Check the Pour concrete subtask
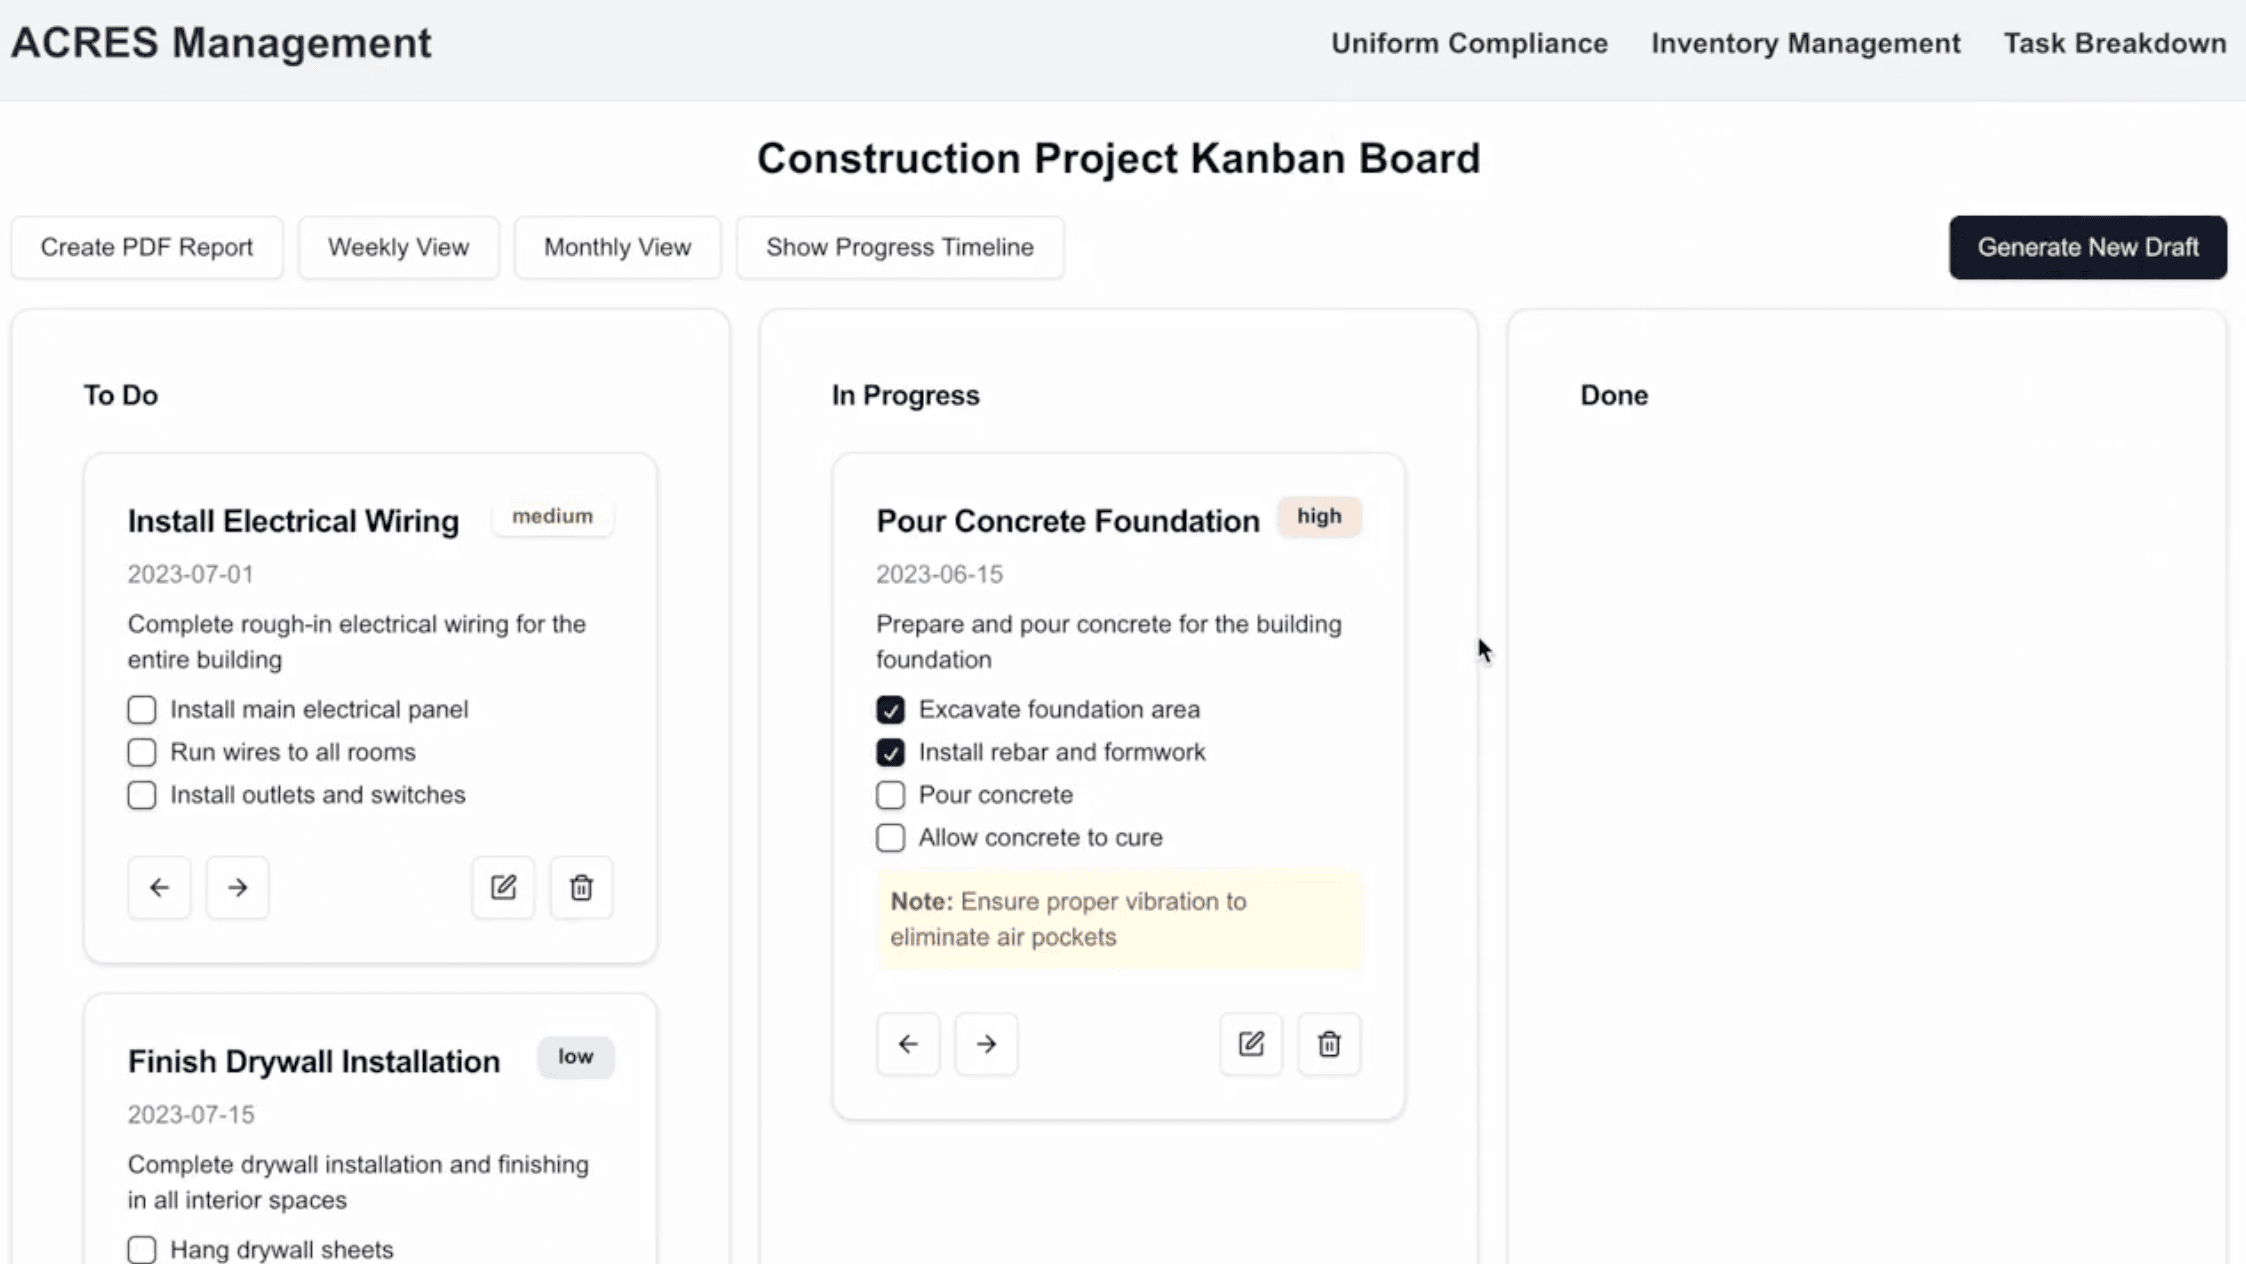The width and height of the screenshot is (2246, 1264). tap(890, 794)
